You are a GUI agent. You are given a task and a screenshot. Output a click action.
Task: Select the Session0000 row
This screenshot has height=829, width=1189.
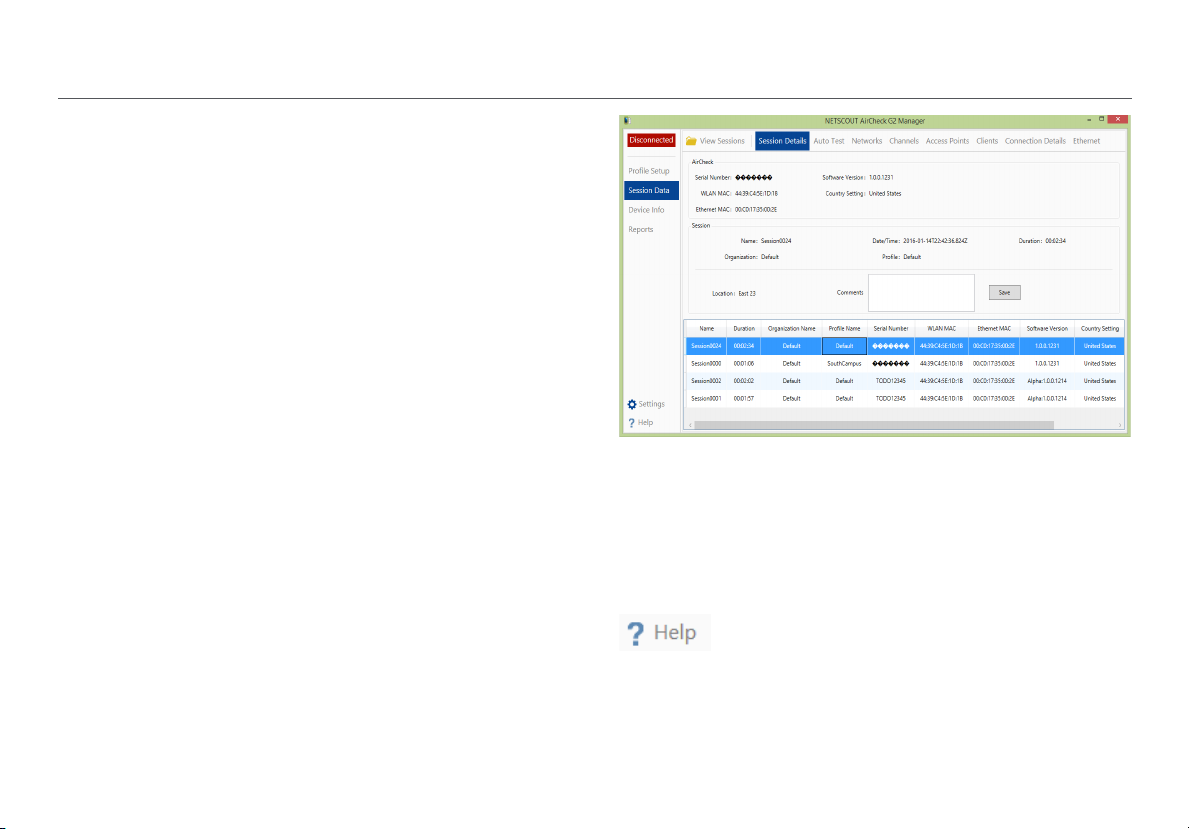click(905, 364)
